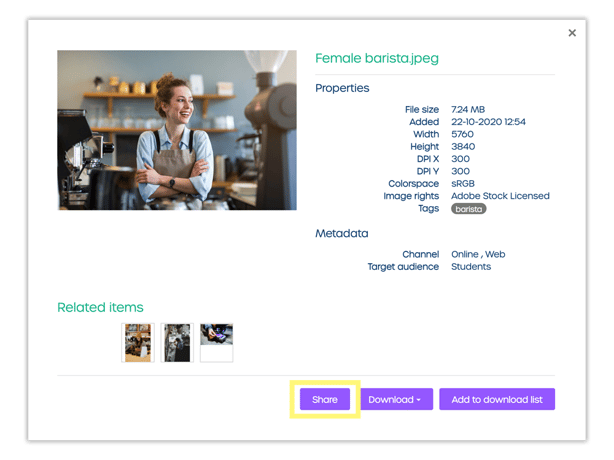
Task: Select the colorspace value sRGB
Action: click(x=463, y=184)
